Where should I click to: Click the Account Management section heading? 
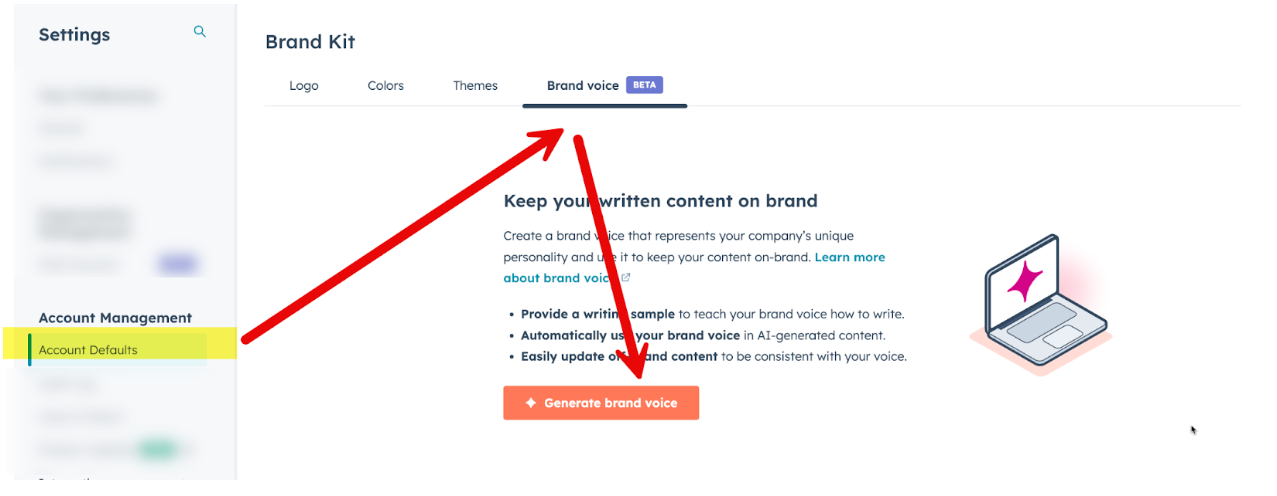click(115, 318)
